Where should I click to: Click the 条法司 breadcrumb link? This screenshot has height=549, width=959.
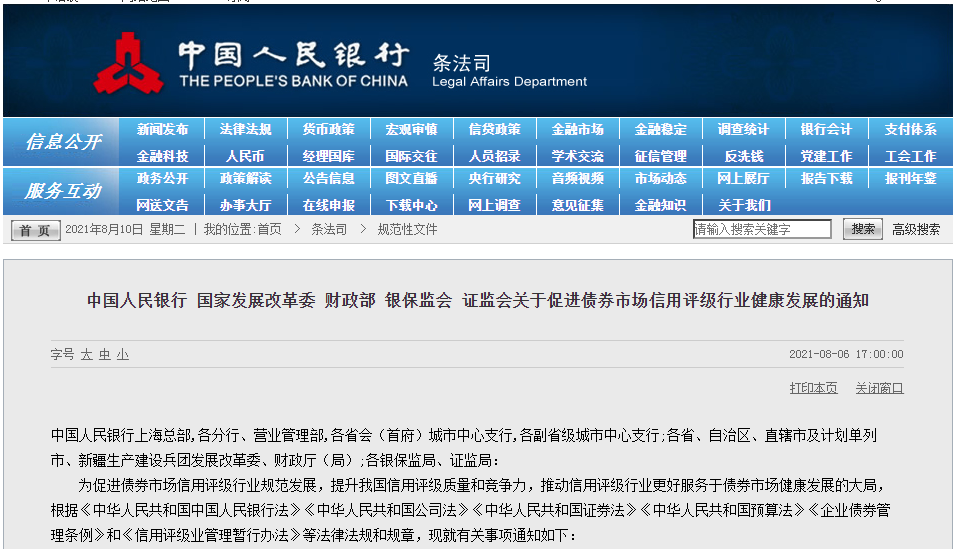click(x=328, y=229)
